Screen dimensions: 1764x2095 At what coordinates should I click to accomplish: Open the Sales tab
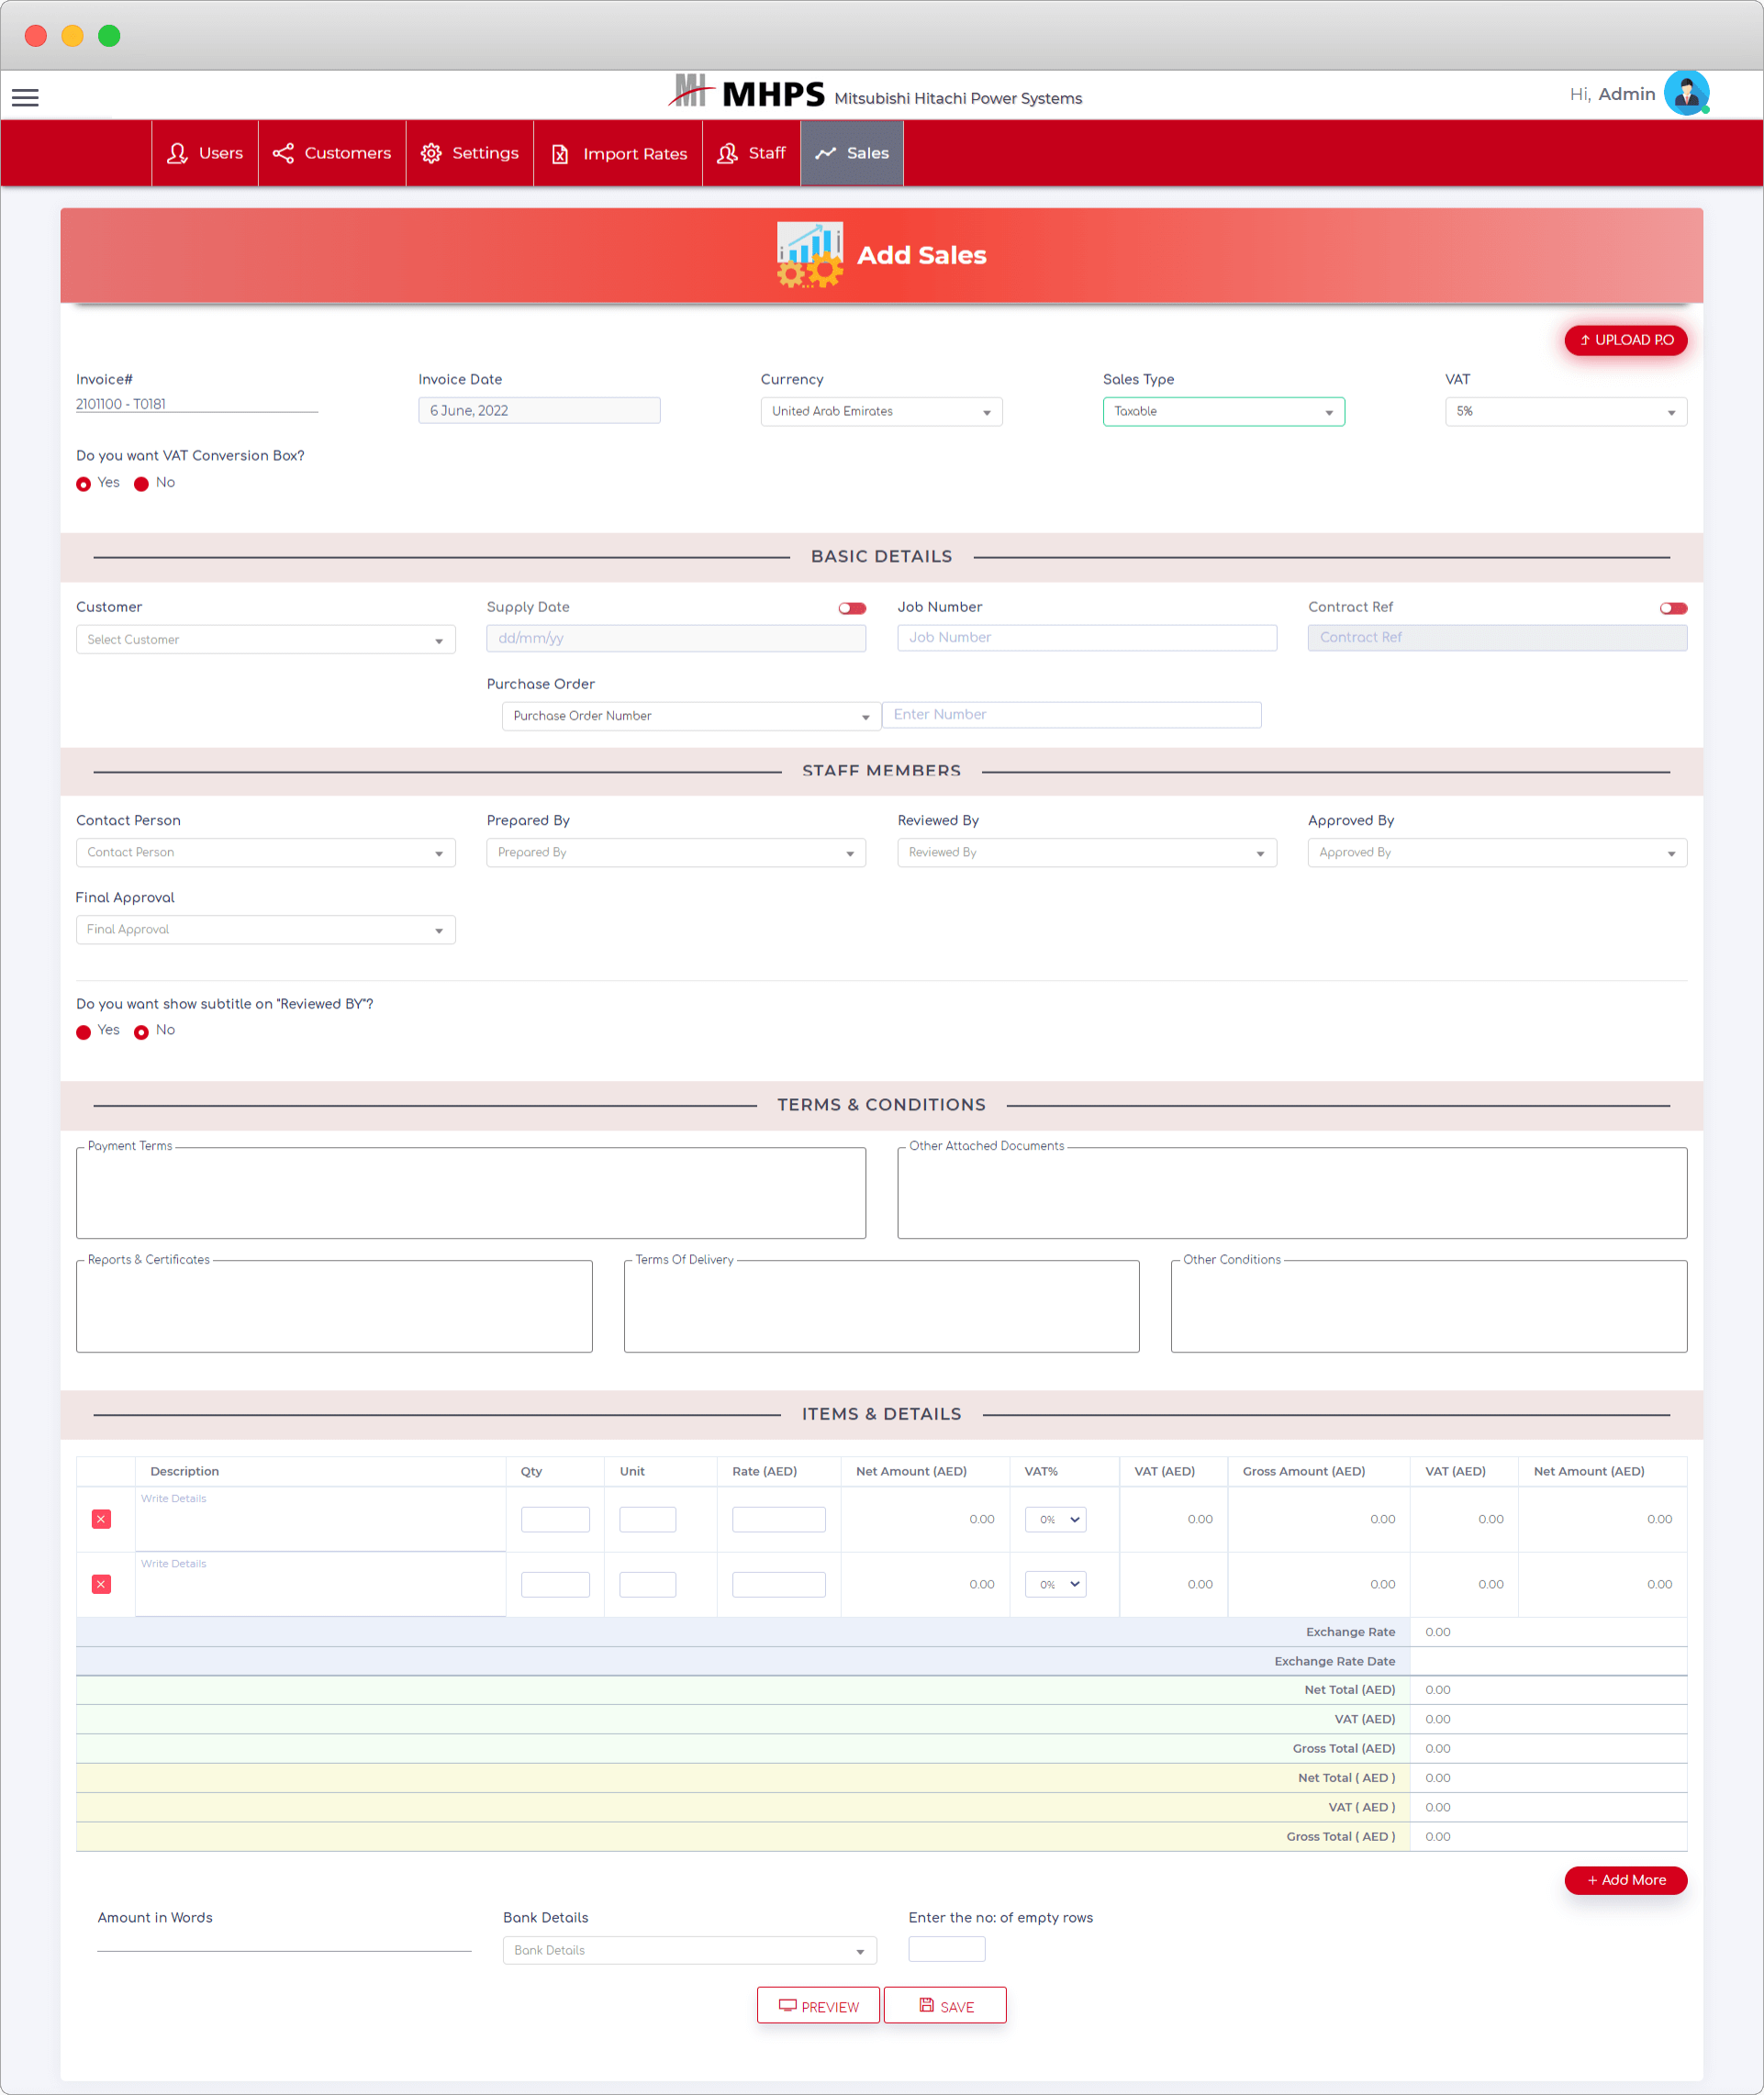(852, 153)
